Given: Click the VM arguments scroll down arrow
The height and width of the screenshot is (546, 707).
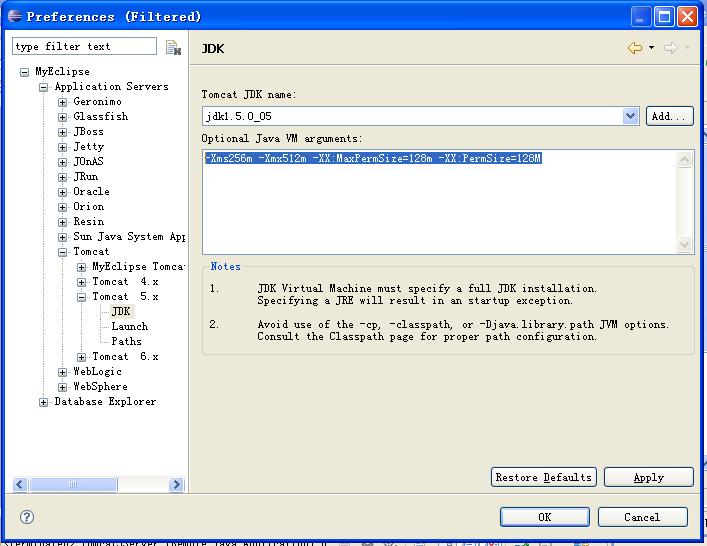Looking at the screenshot, I should (684, 244).
